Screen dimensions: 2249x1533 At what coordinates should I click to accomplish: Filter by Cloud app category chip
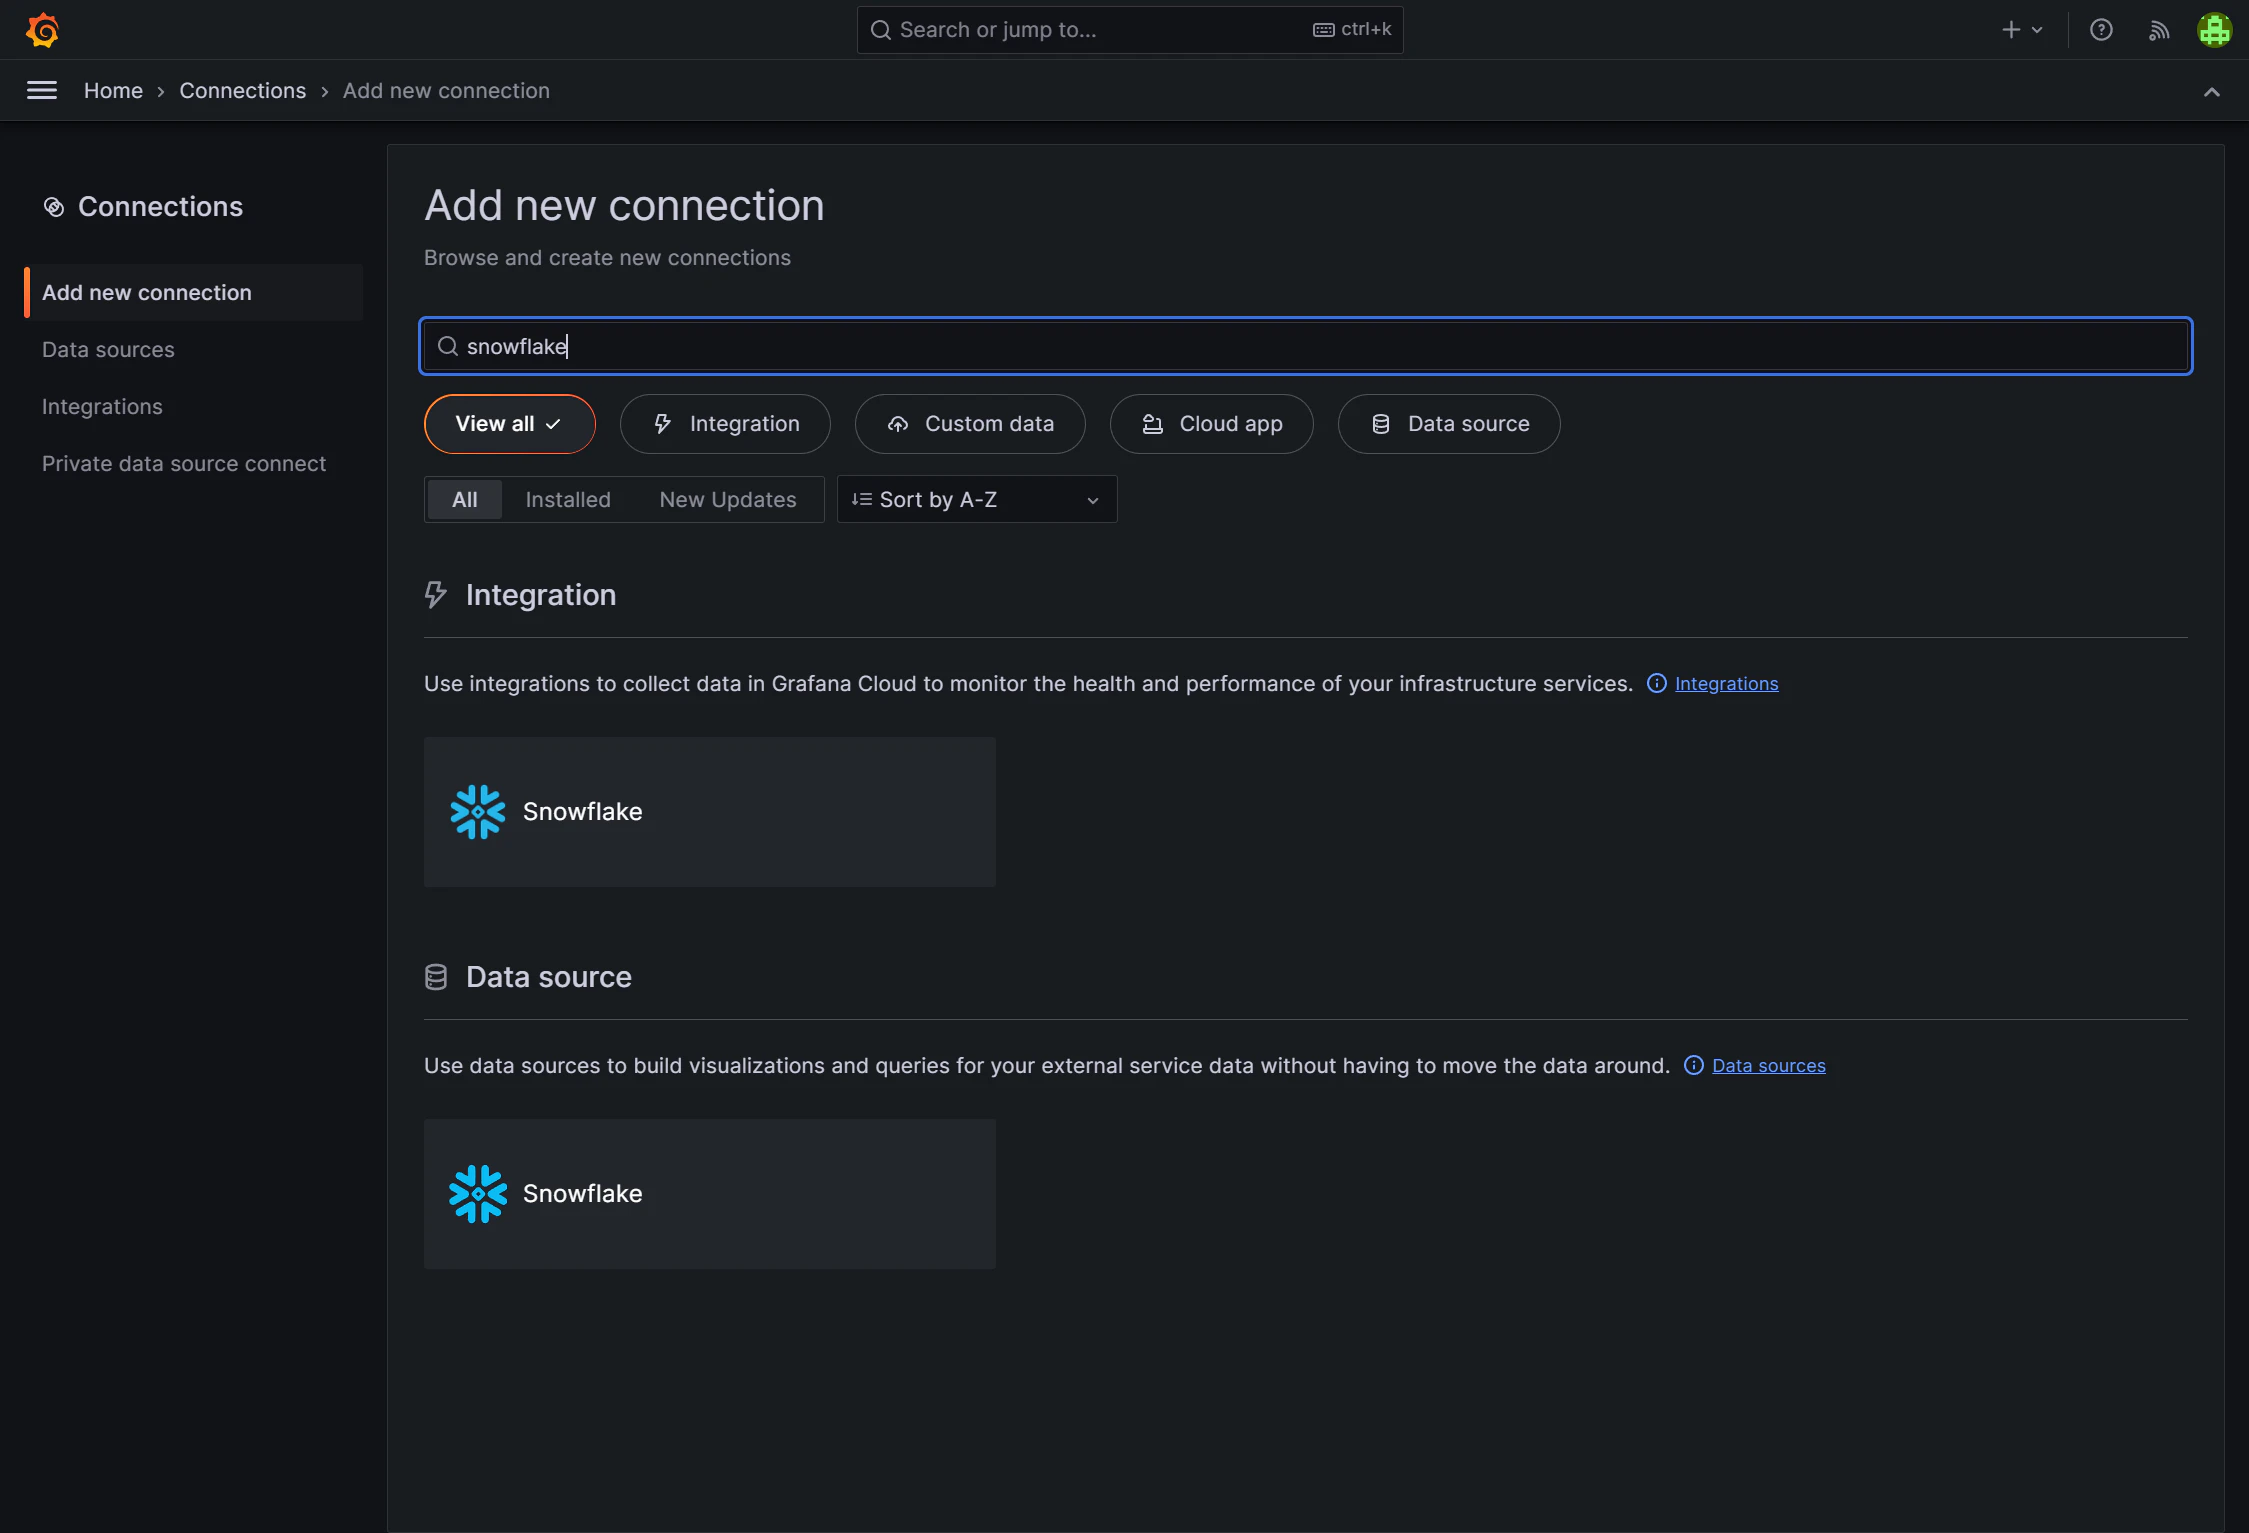coord(1211,424)
